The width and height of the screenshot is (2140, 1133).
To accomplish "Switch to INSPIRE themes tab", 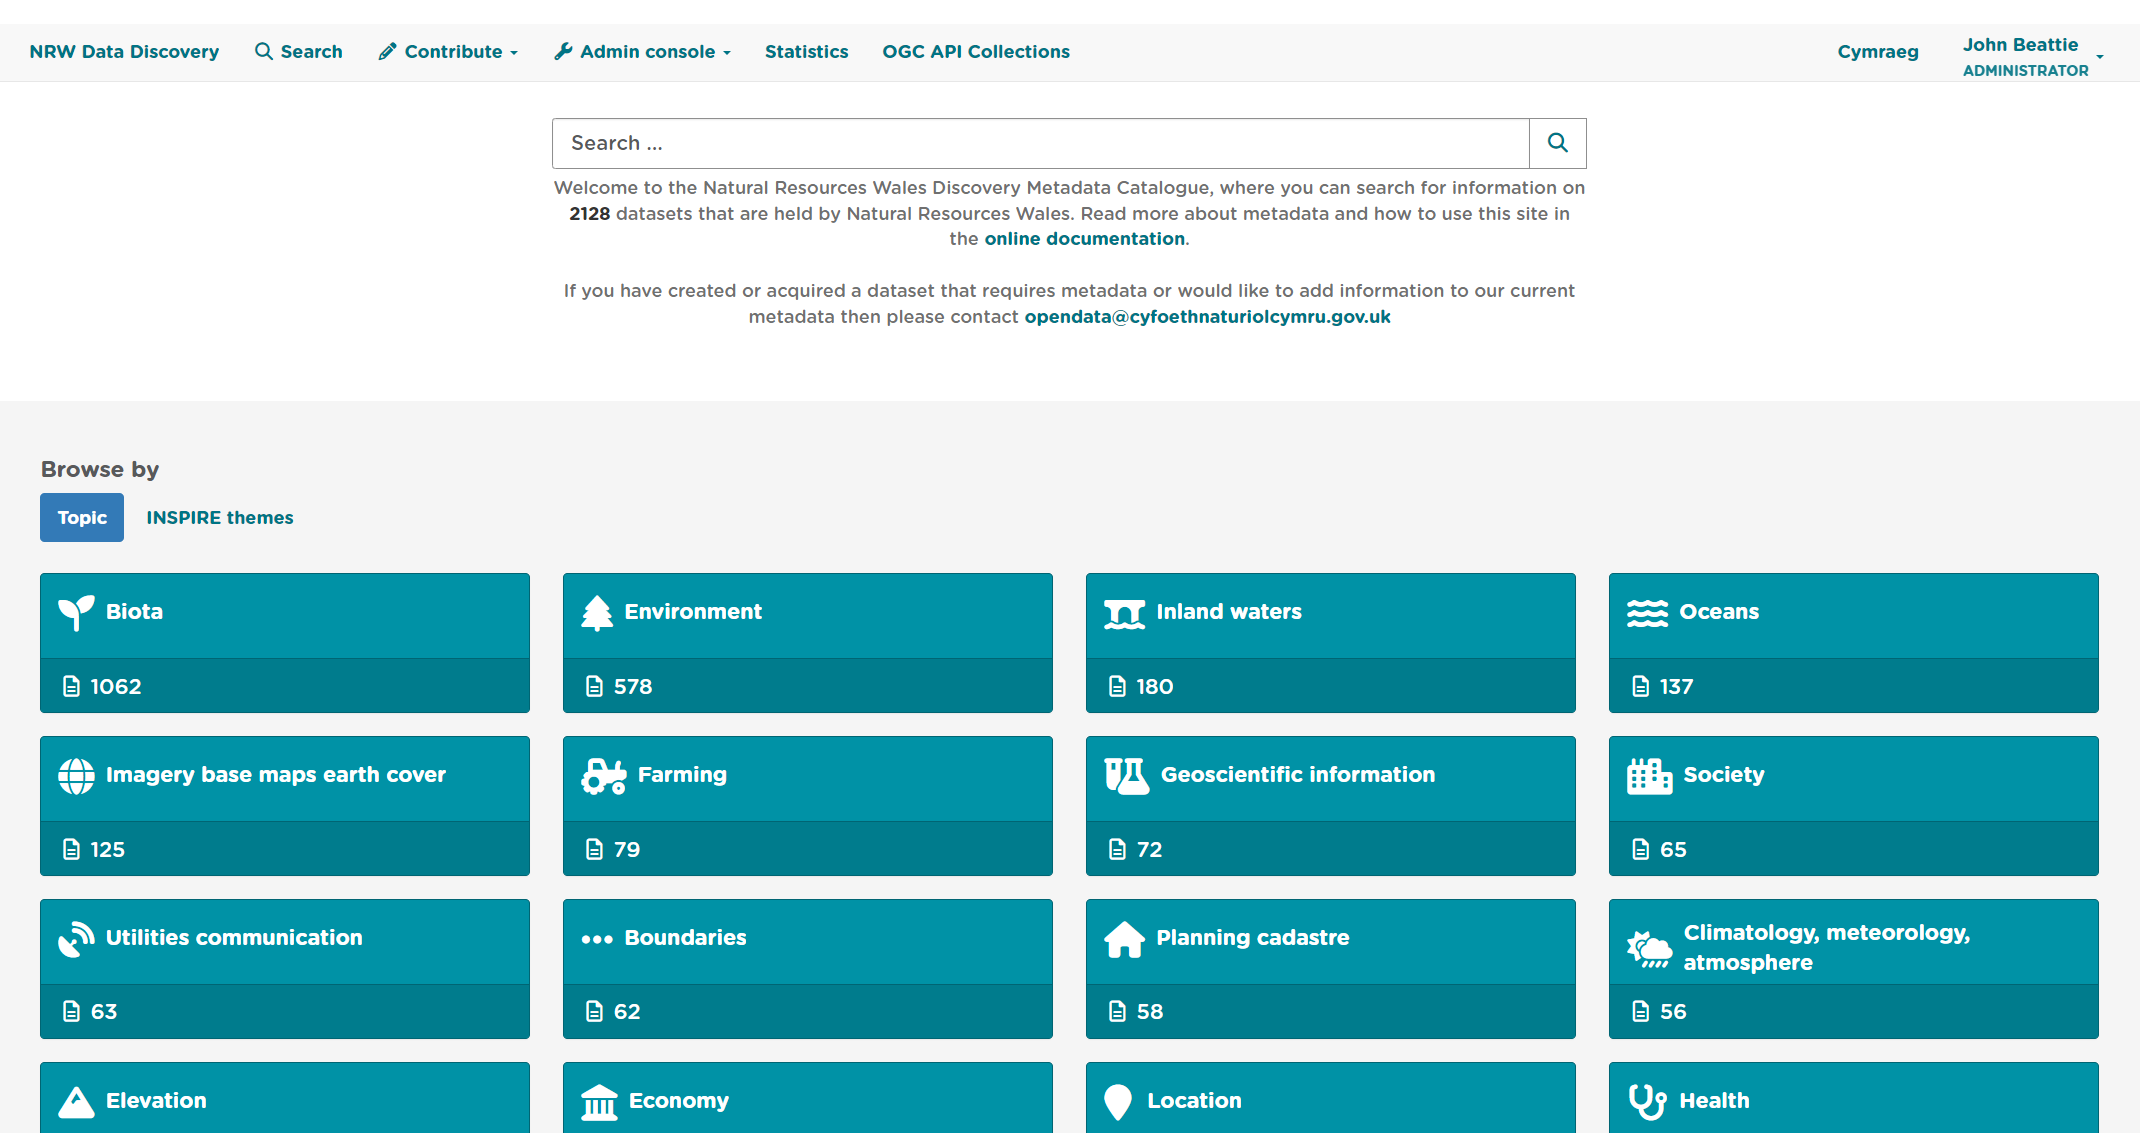I will tap(220, 518).
